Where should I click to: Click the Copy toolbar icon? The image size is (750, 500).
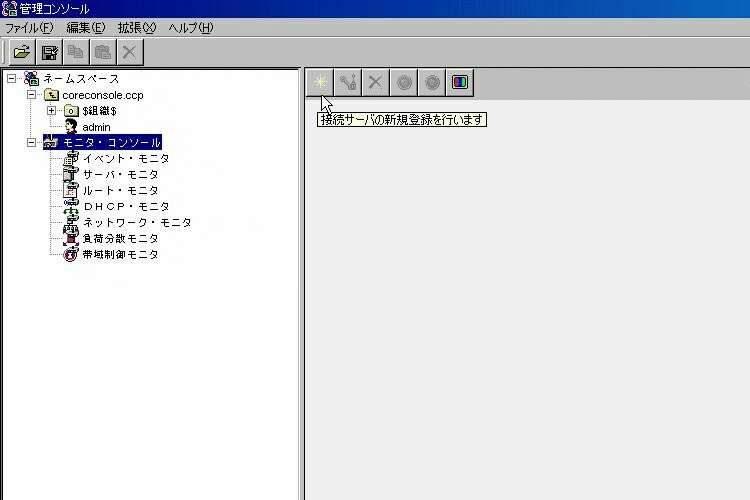[76, 52]
